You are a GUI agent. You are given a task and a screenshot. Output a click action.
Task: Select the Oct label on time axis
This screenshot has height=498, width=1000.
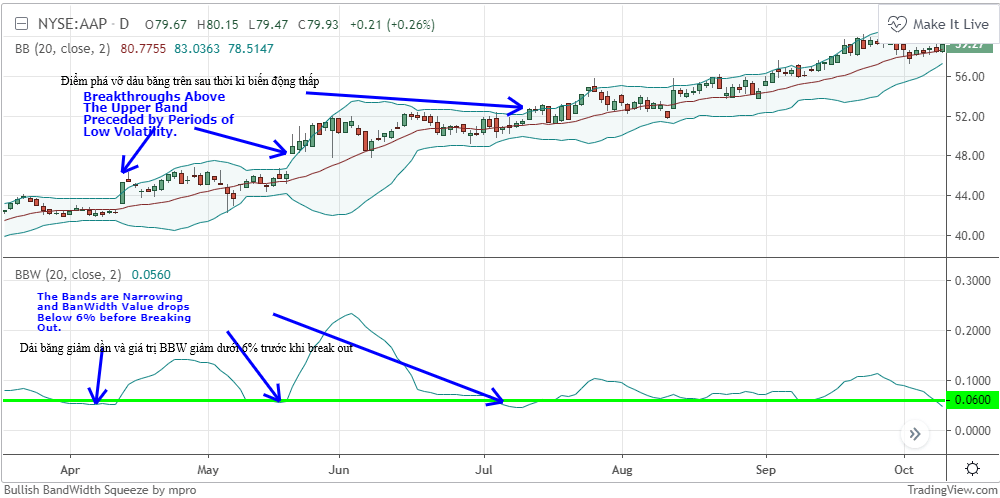(x=904, y=470)
